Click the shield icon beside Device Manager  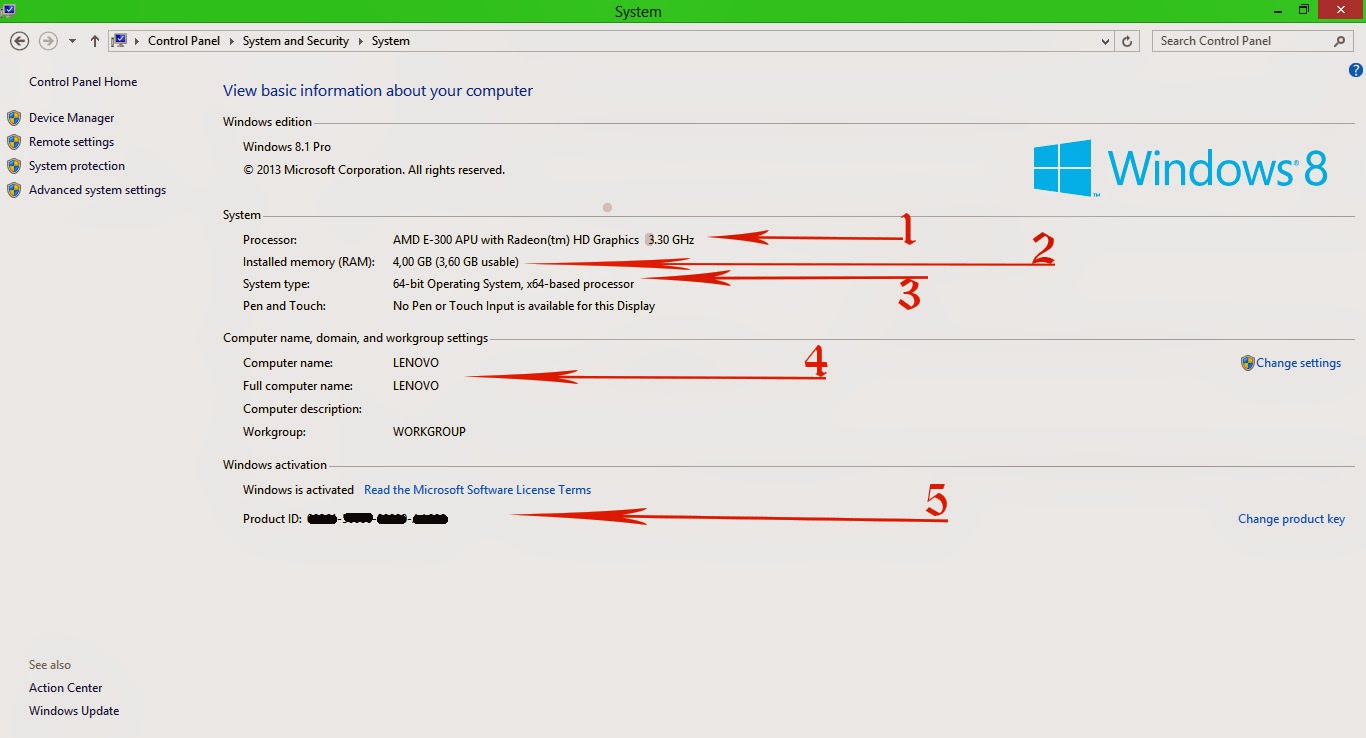(x=14, y=117)
